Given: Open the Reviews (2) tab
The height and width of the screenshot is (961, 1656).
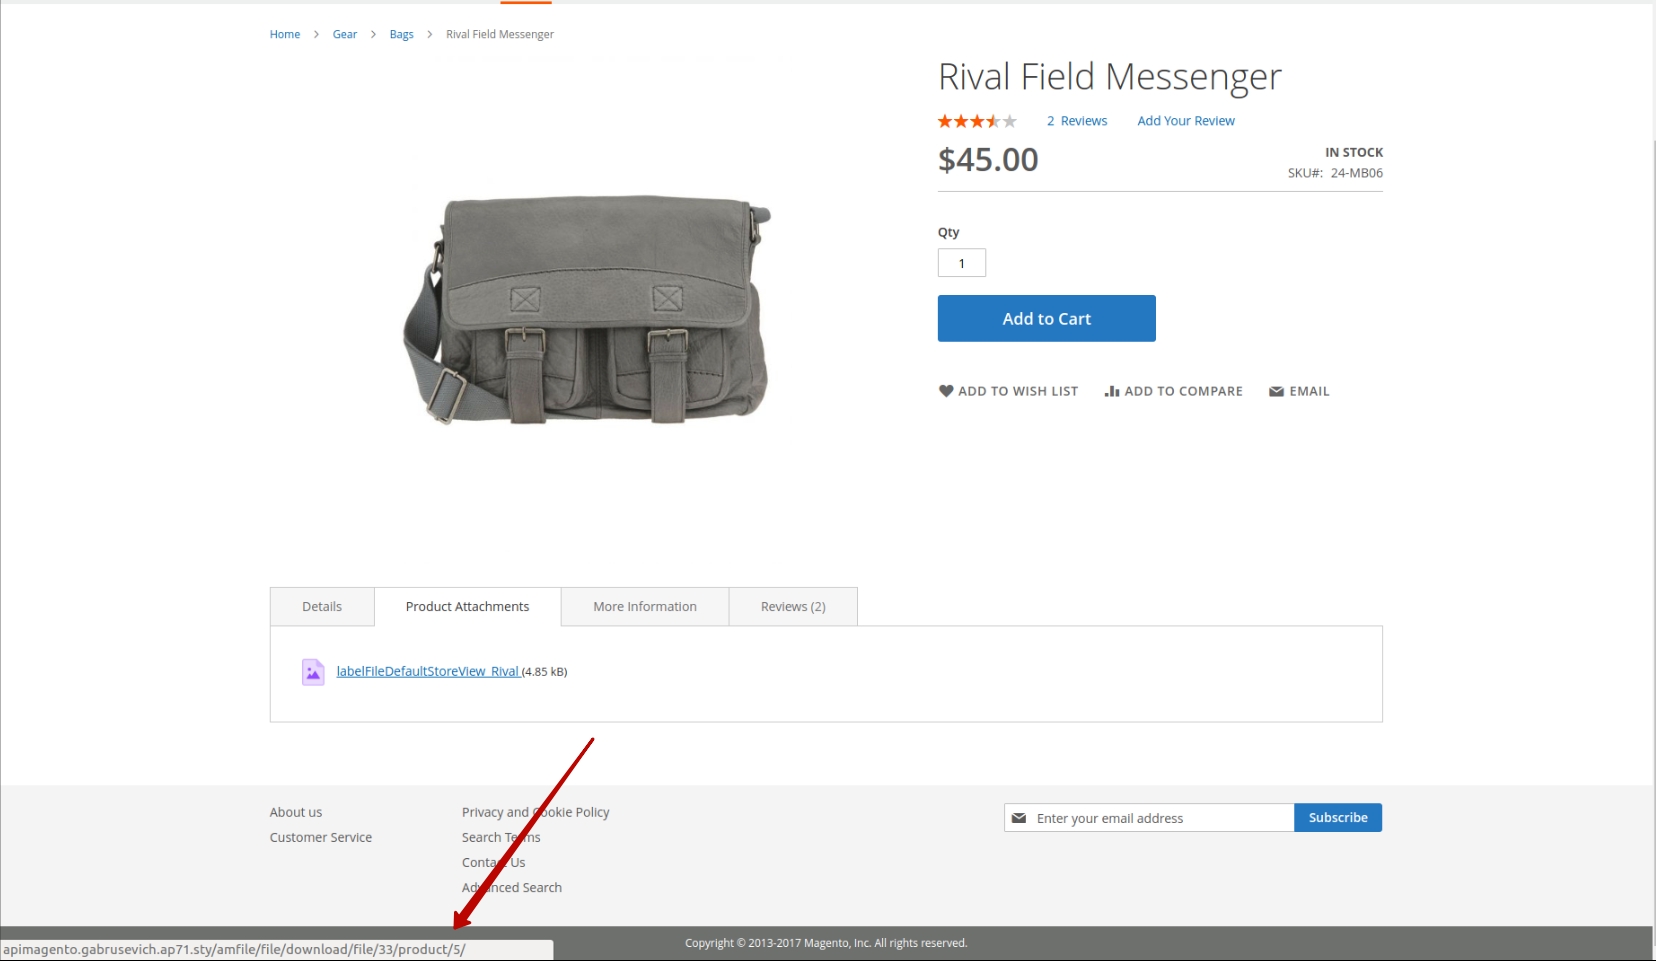Looking at the screenshot, I should click(x=792, y=607).
